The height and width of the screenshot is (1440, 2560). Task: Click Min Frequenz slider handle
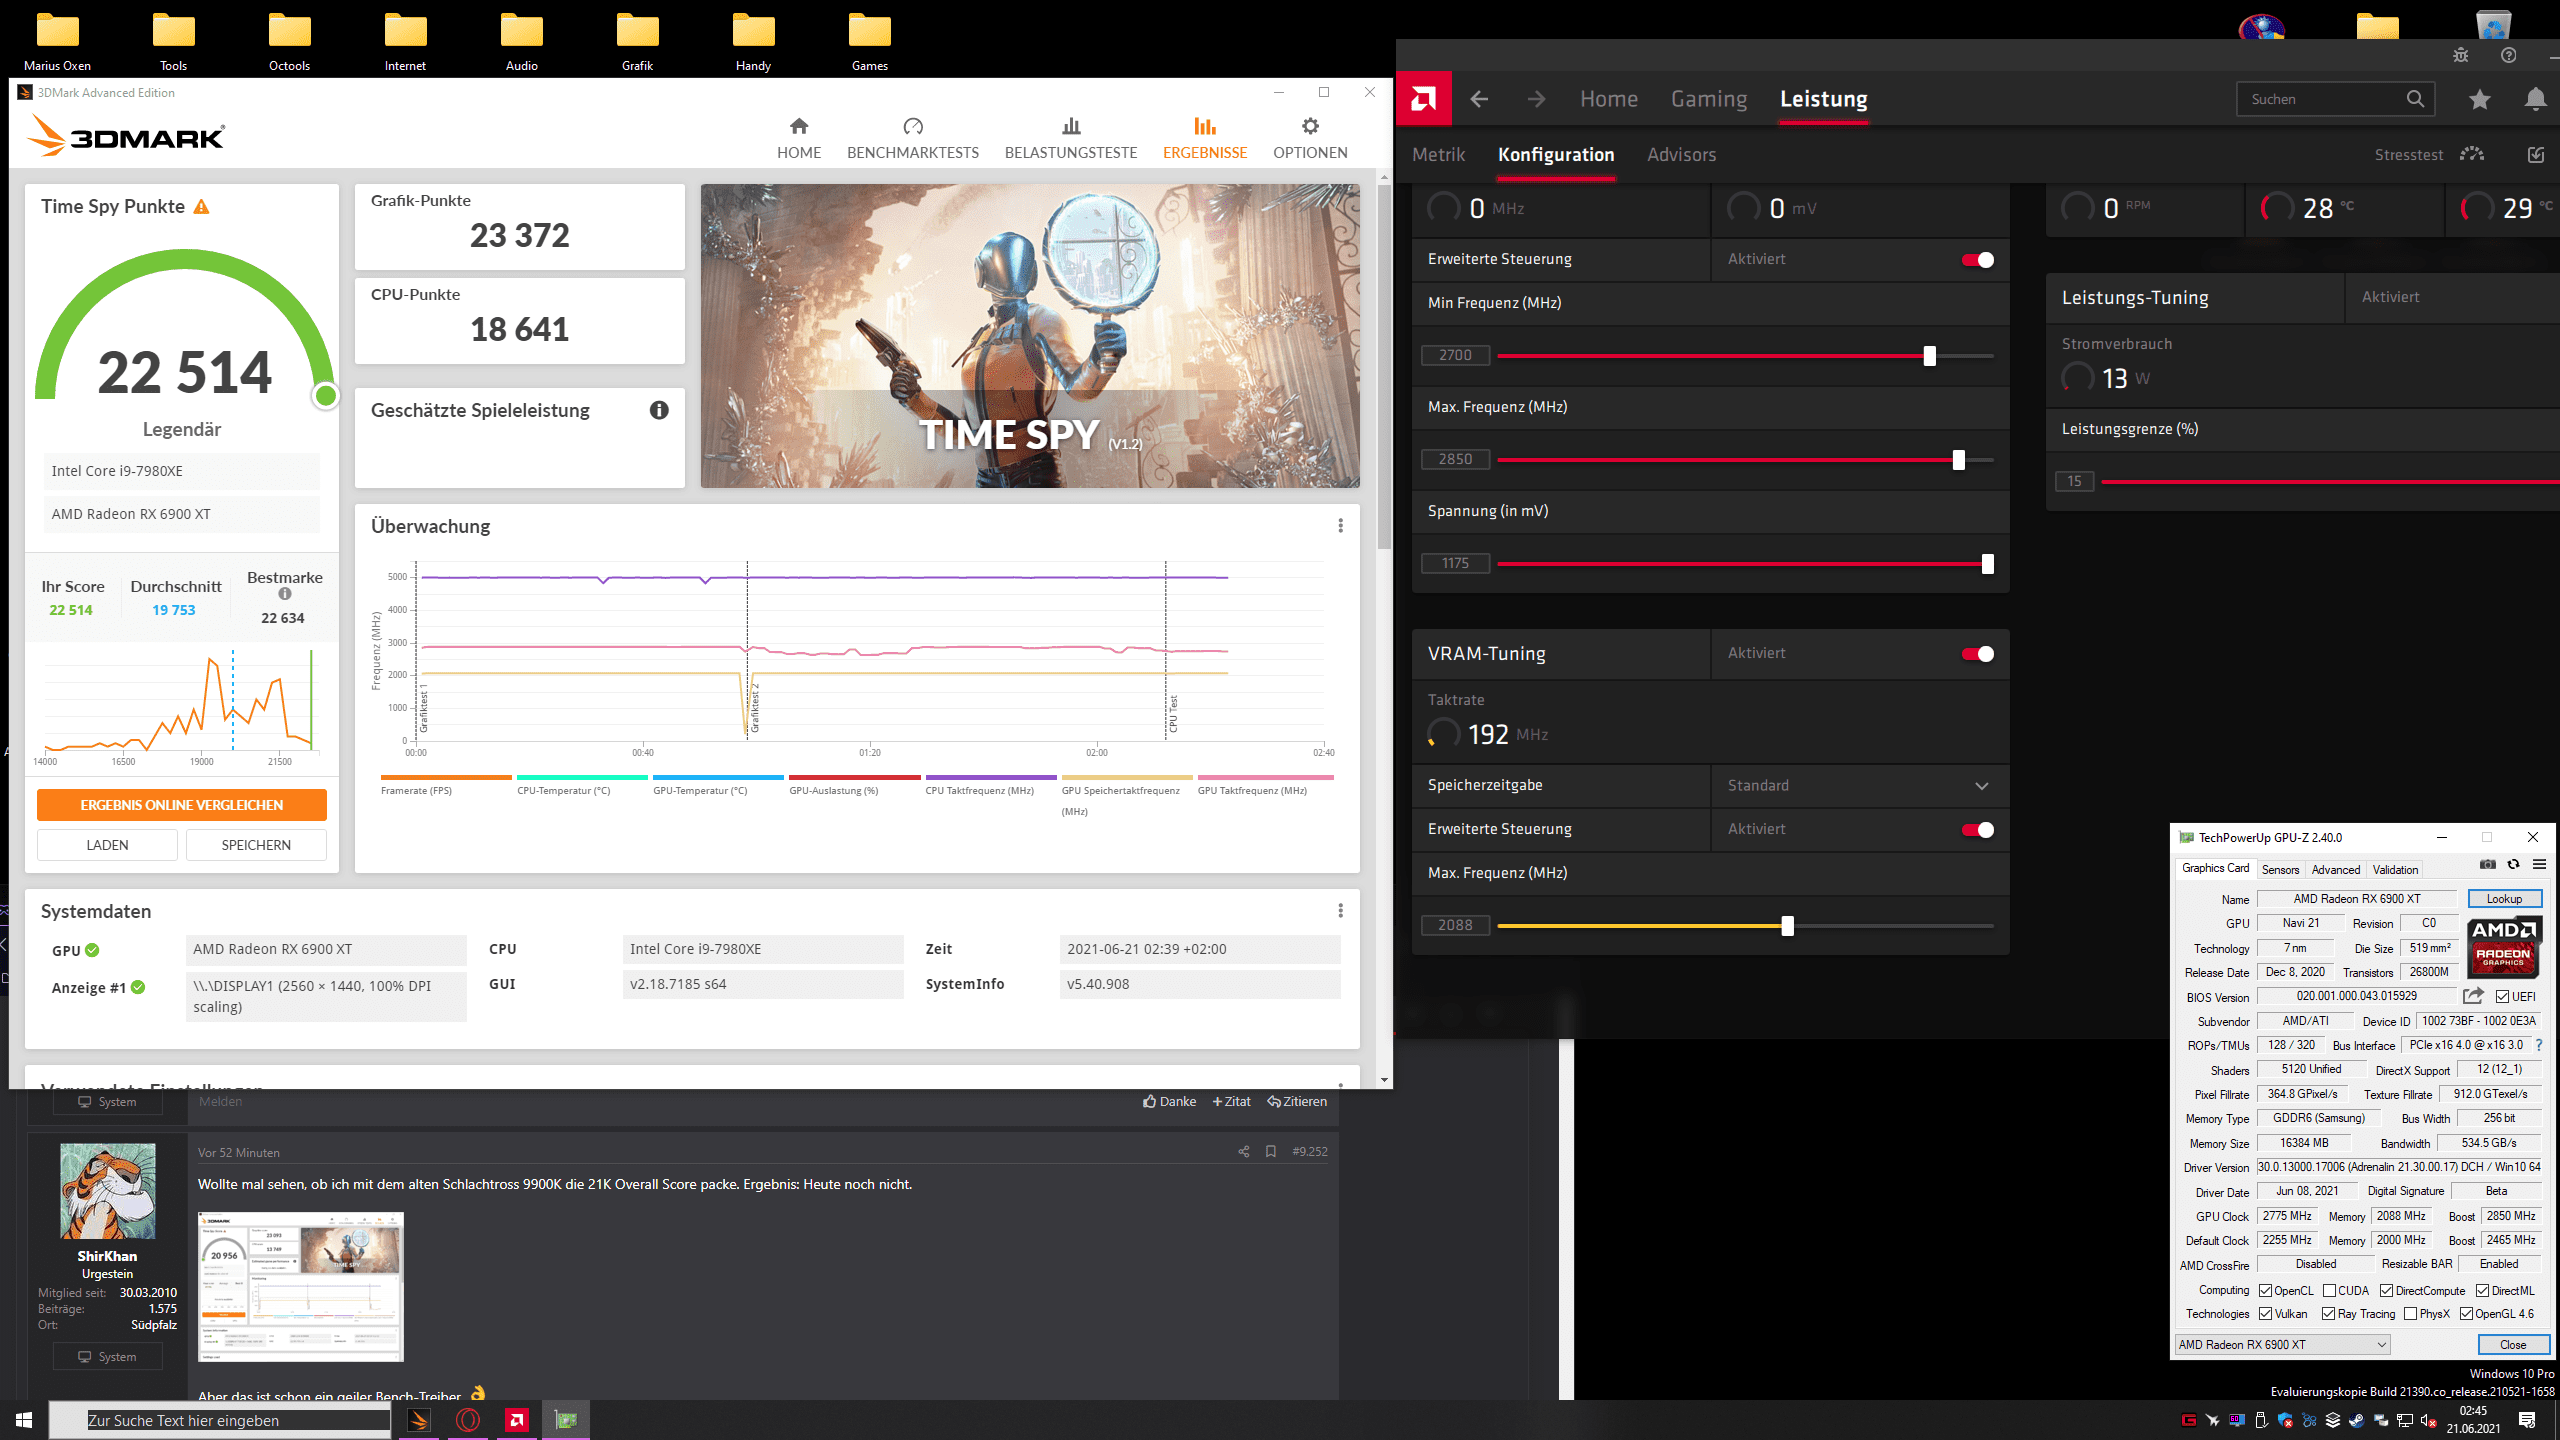click(1929, 356)
